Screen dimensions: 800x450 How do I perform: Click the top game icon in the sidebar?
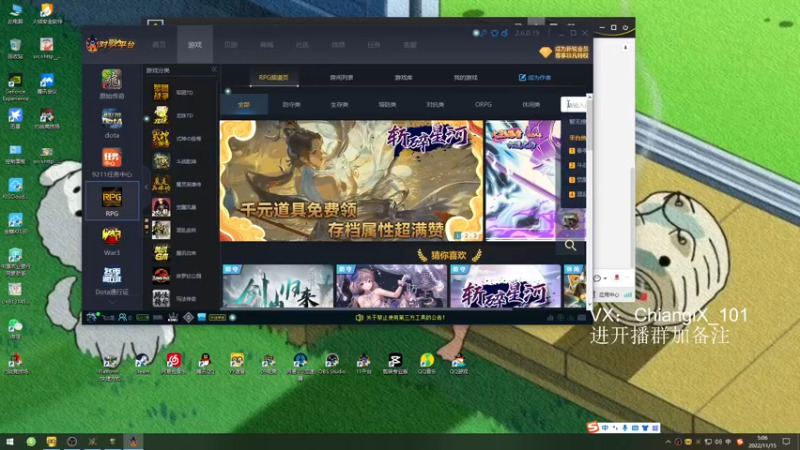[112, 83]
